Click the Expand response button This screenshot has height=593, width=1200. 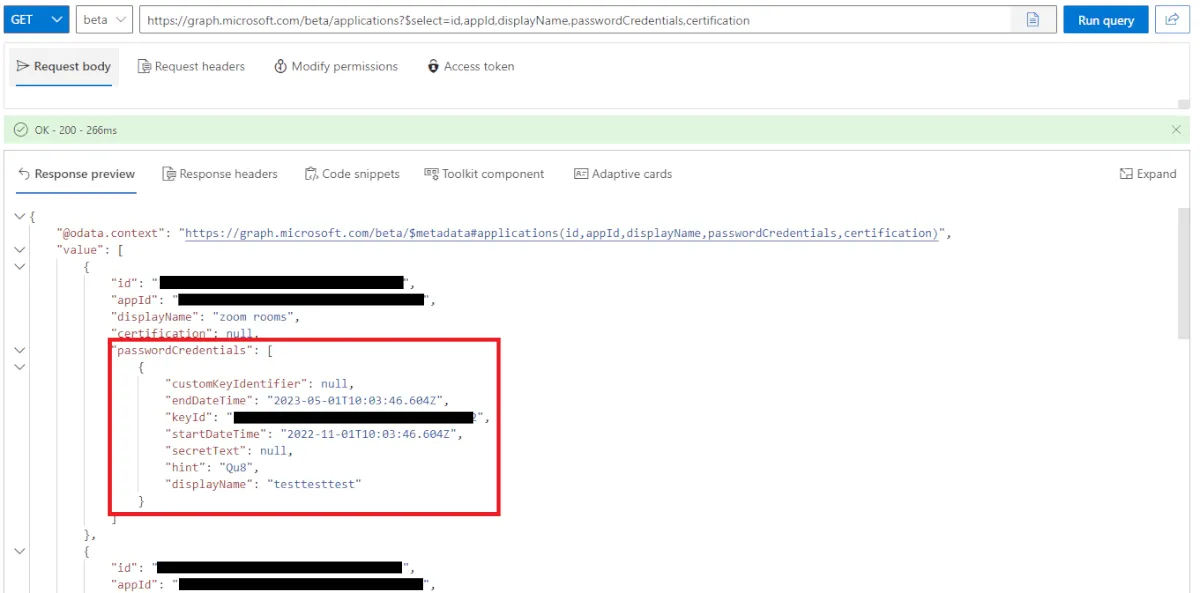[1148, 174]
